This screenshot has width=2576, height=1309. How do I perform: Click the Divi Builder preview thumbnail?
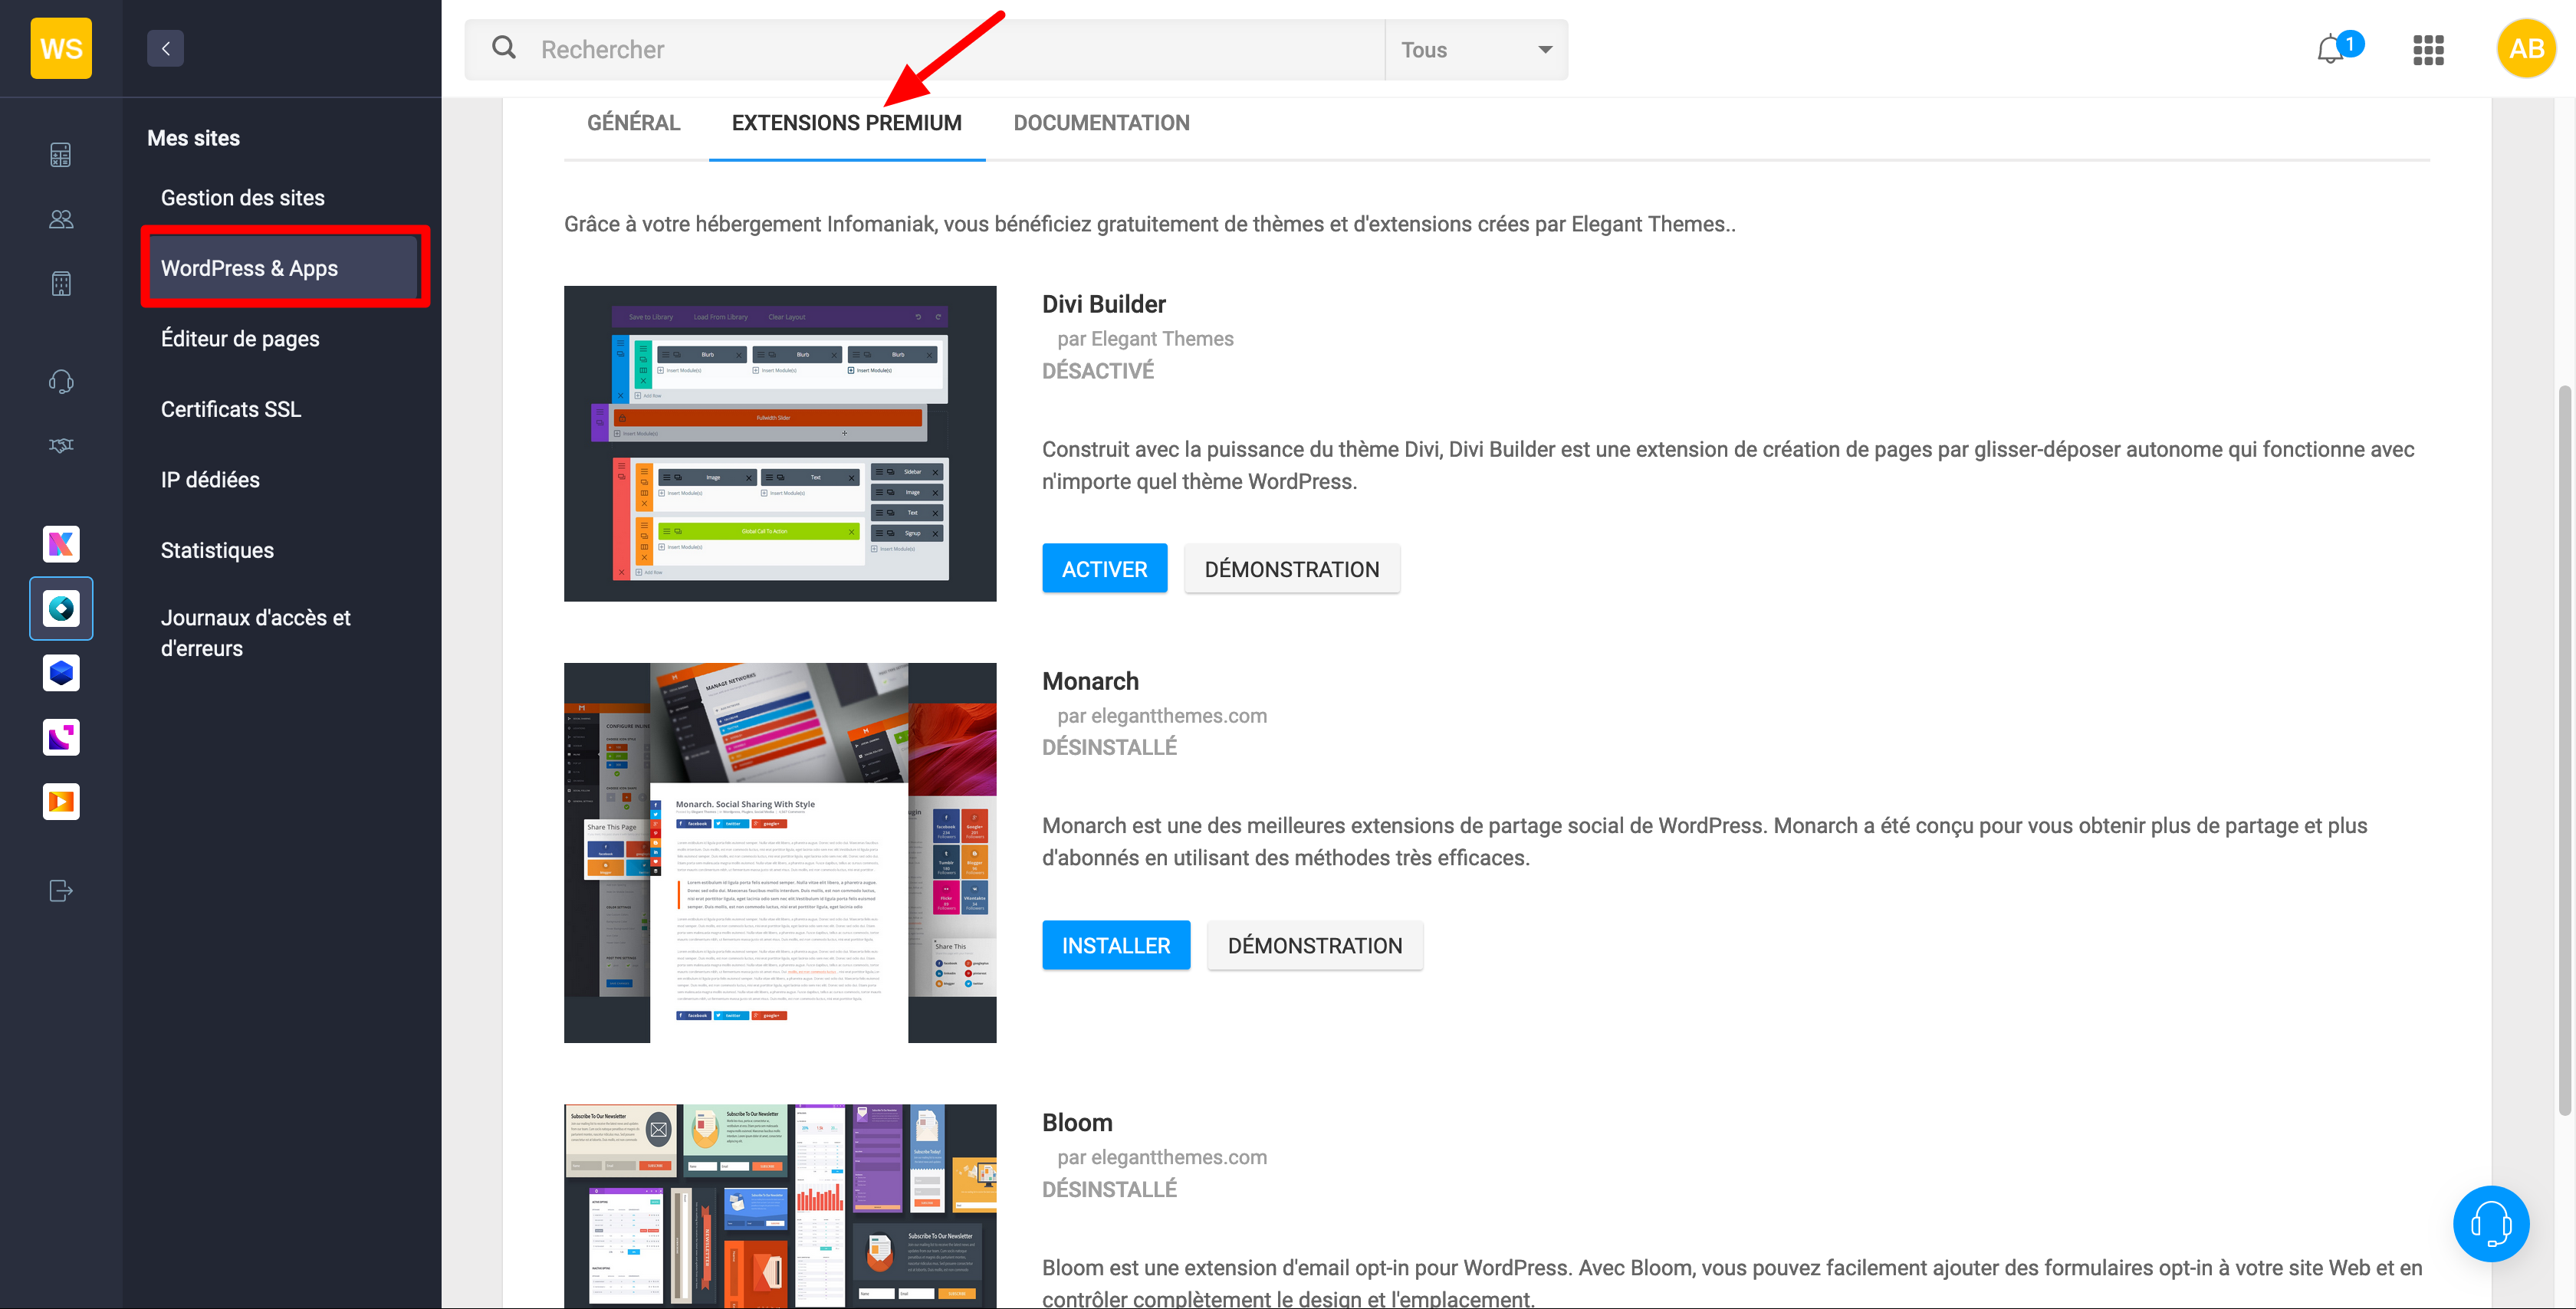tap(780, 443)
